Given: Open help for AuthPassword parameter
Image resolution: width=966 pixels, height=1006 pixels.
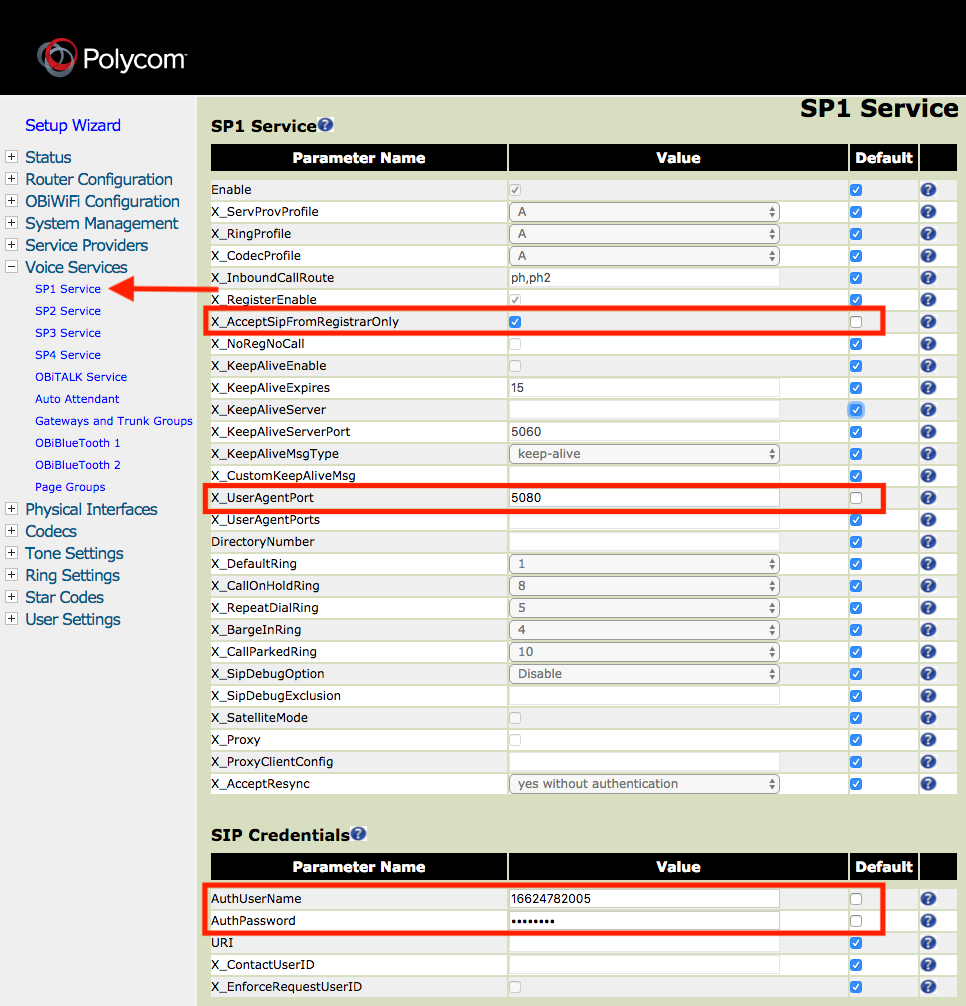Looking at the screenshot, I should click(x=928, y=920).
